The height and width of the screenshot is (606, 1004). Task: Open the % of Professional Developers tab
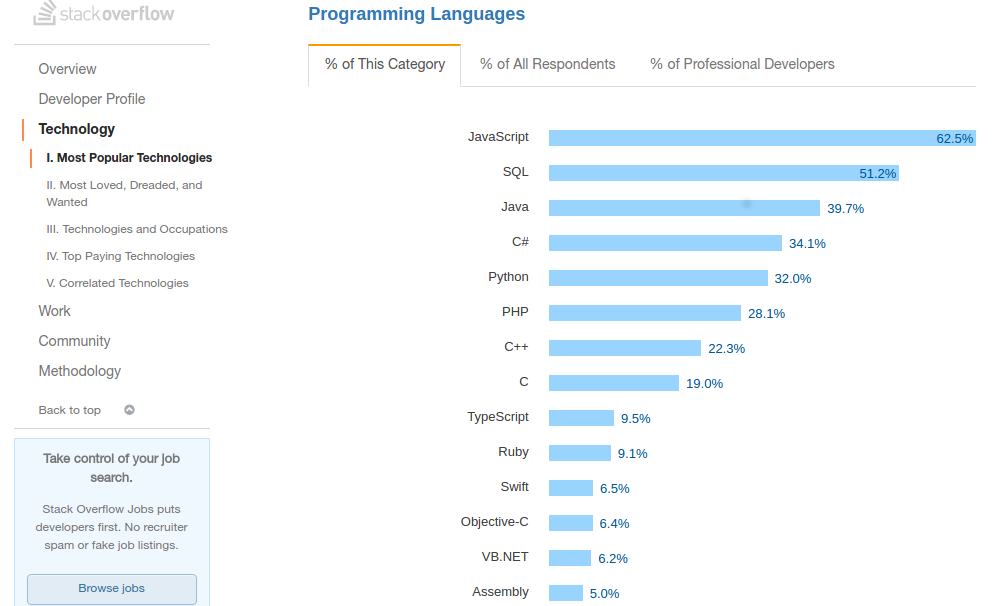pos(741,63)
